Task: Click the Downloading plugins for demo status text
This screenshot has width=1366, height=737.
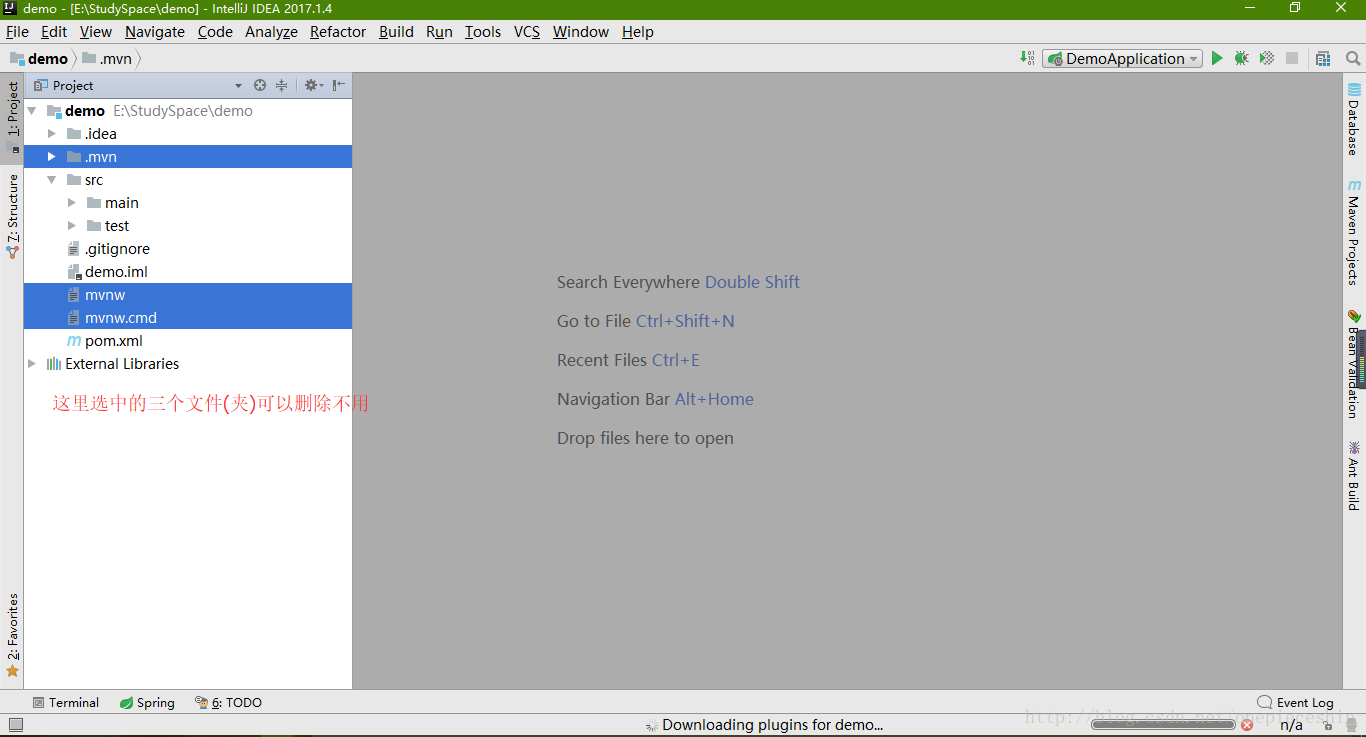Action: pos(772,725)
